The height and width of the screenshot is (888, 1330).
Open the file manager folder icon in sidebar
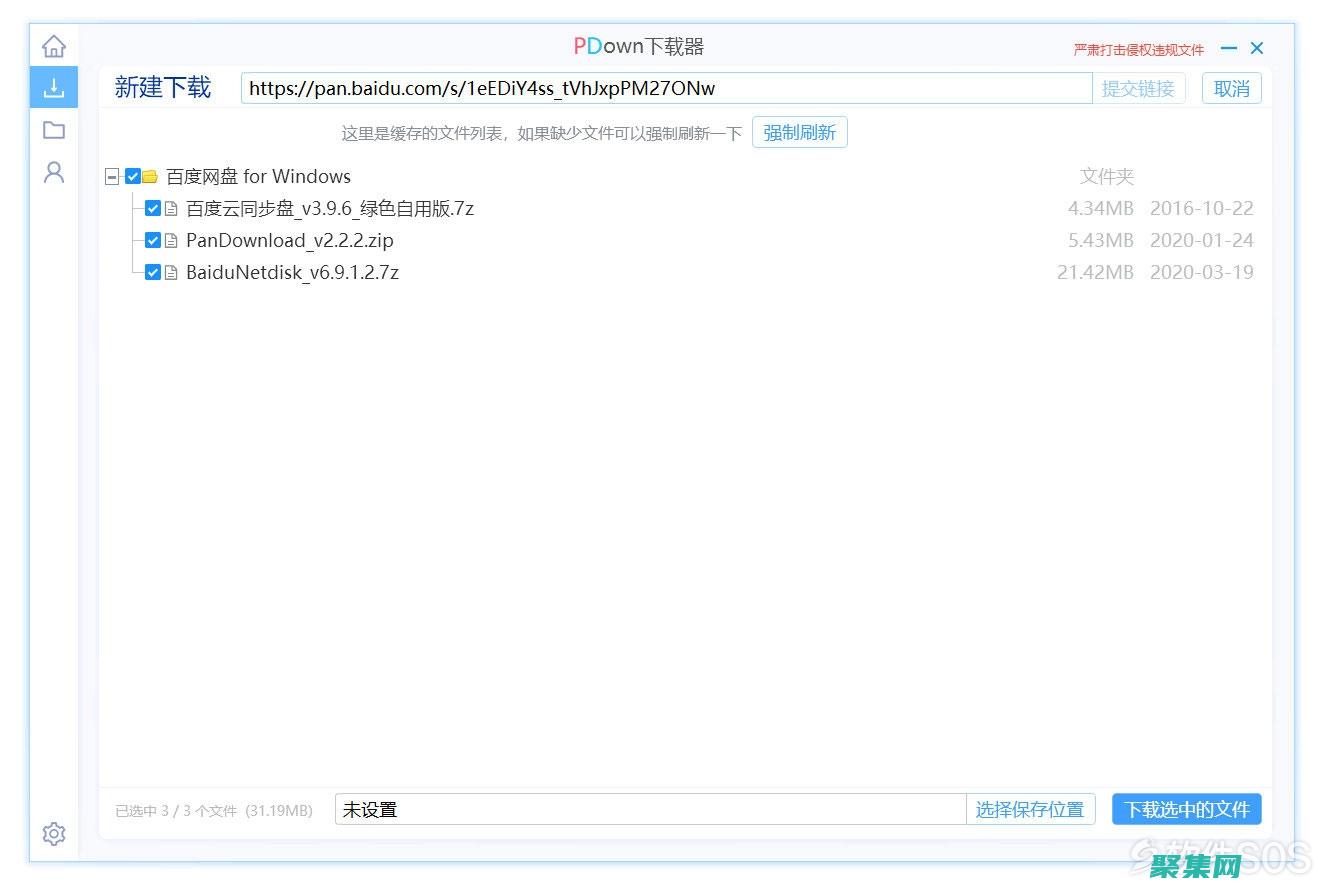click(x=53, y=129)
